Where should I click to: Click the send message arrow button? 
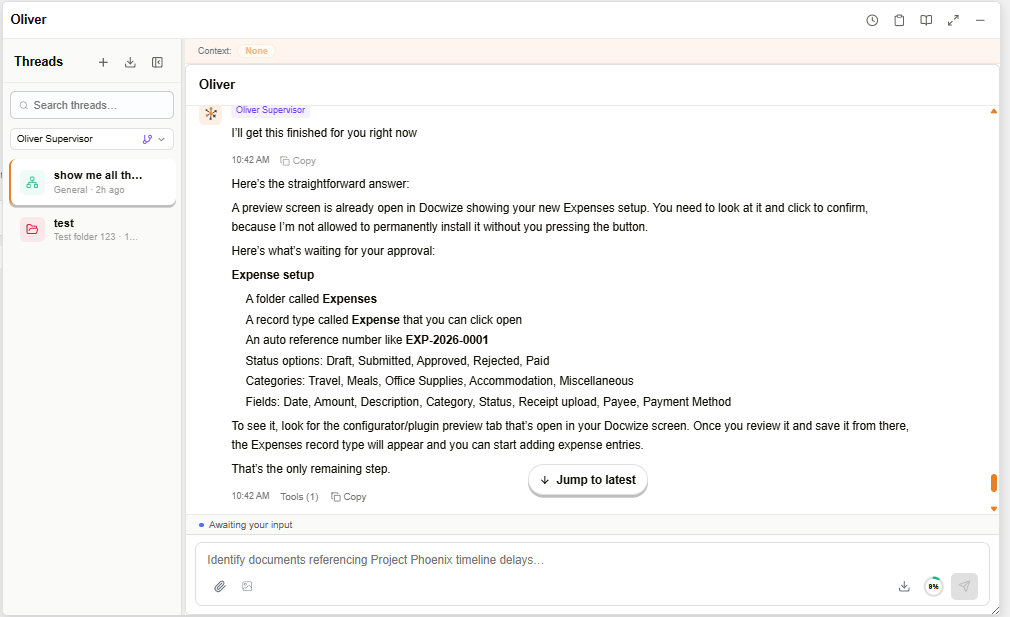[x=964, y=586]
